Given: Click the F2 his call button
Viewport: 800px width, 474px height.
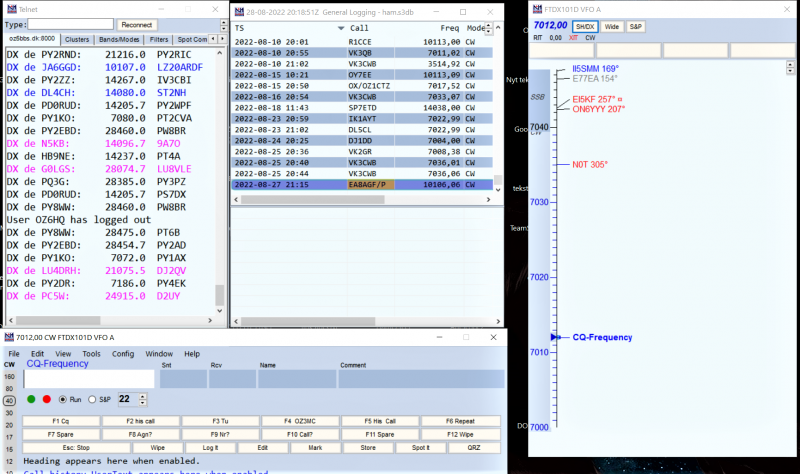Looking at the screenshot, I should click(x=141, y=421).
